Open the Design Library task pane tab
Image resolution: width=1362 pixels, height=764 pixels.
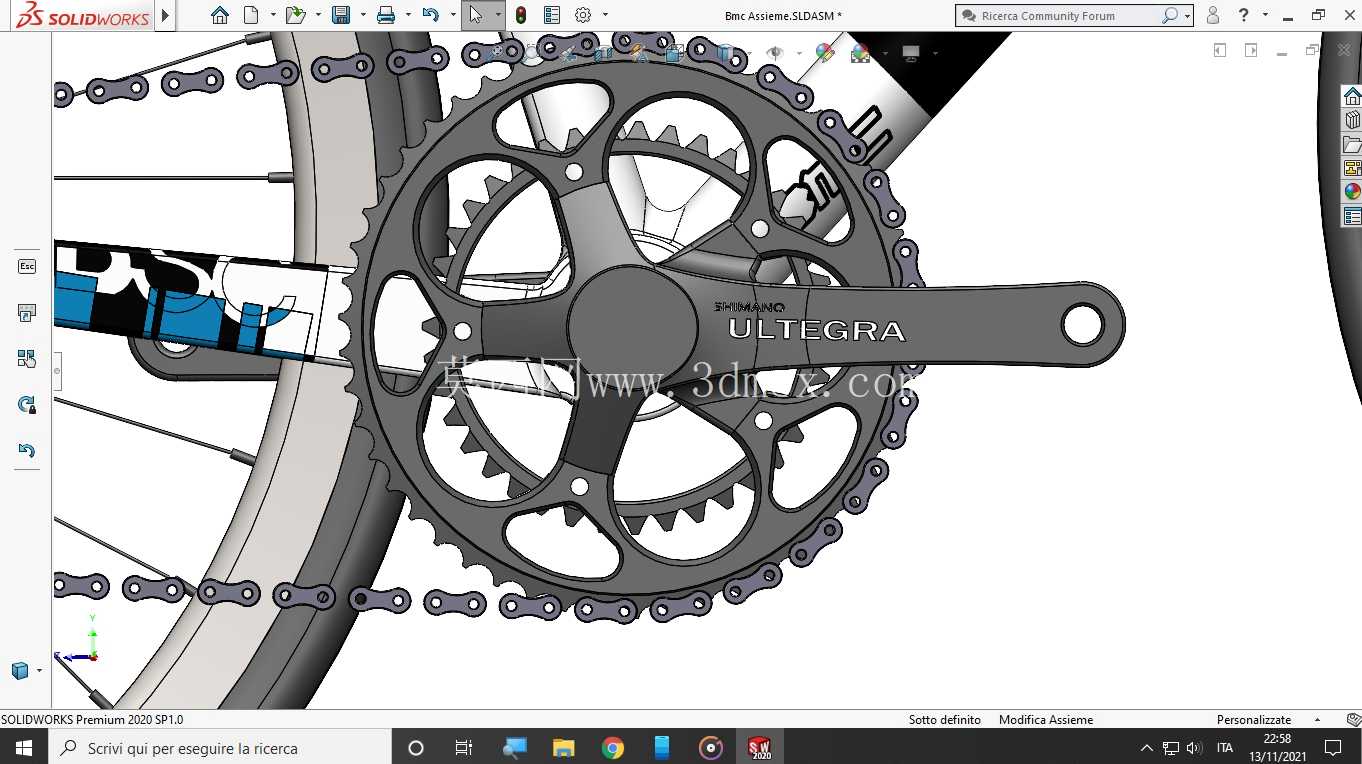(x=1352, y=120)
